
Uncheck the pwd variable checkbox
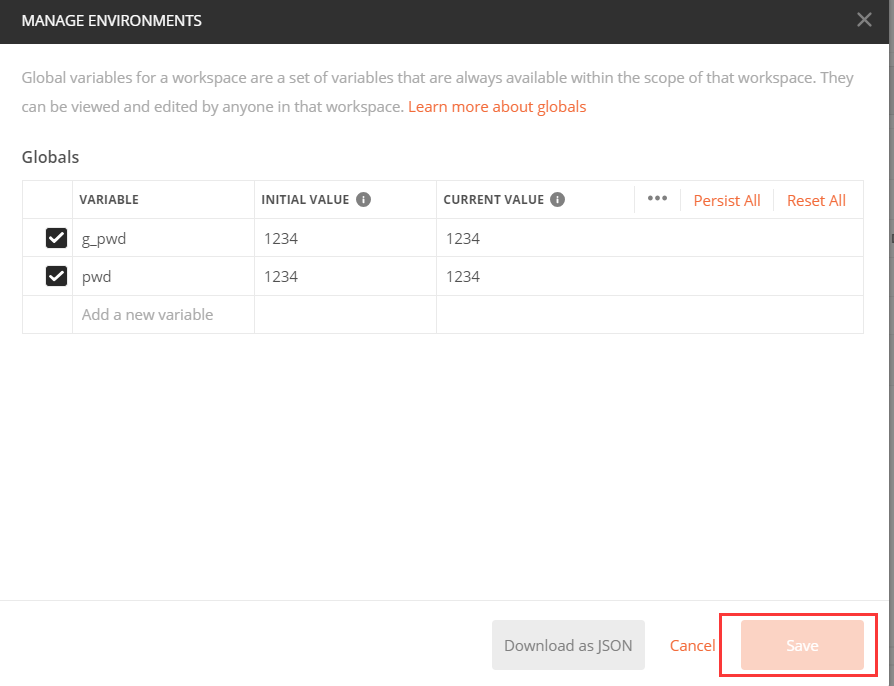coord(57,276)
